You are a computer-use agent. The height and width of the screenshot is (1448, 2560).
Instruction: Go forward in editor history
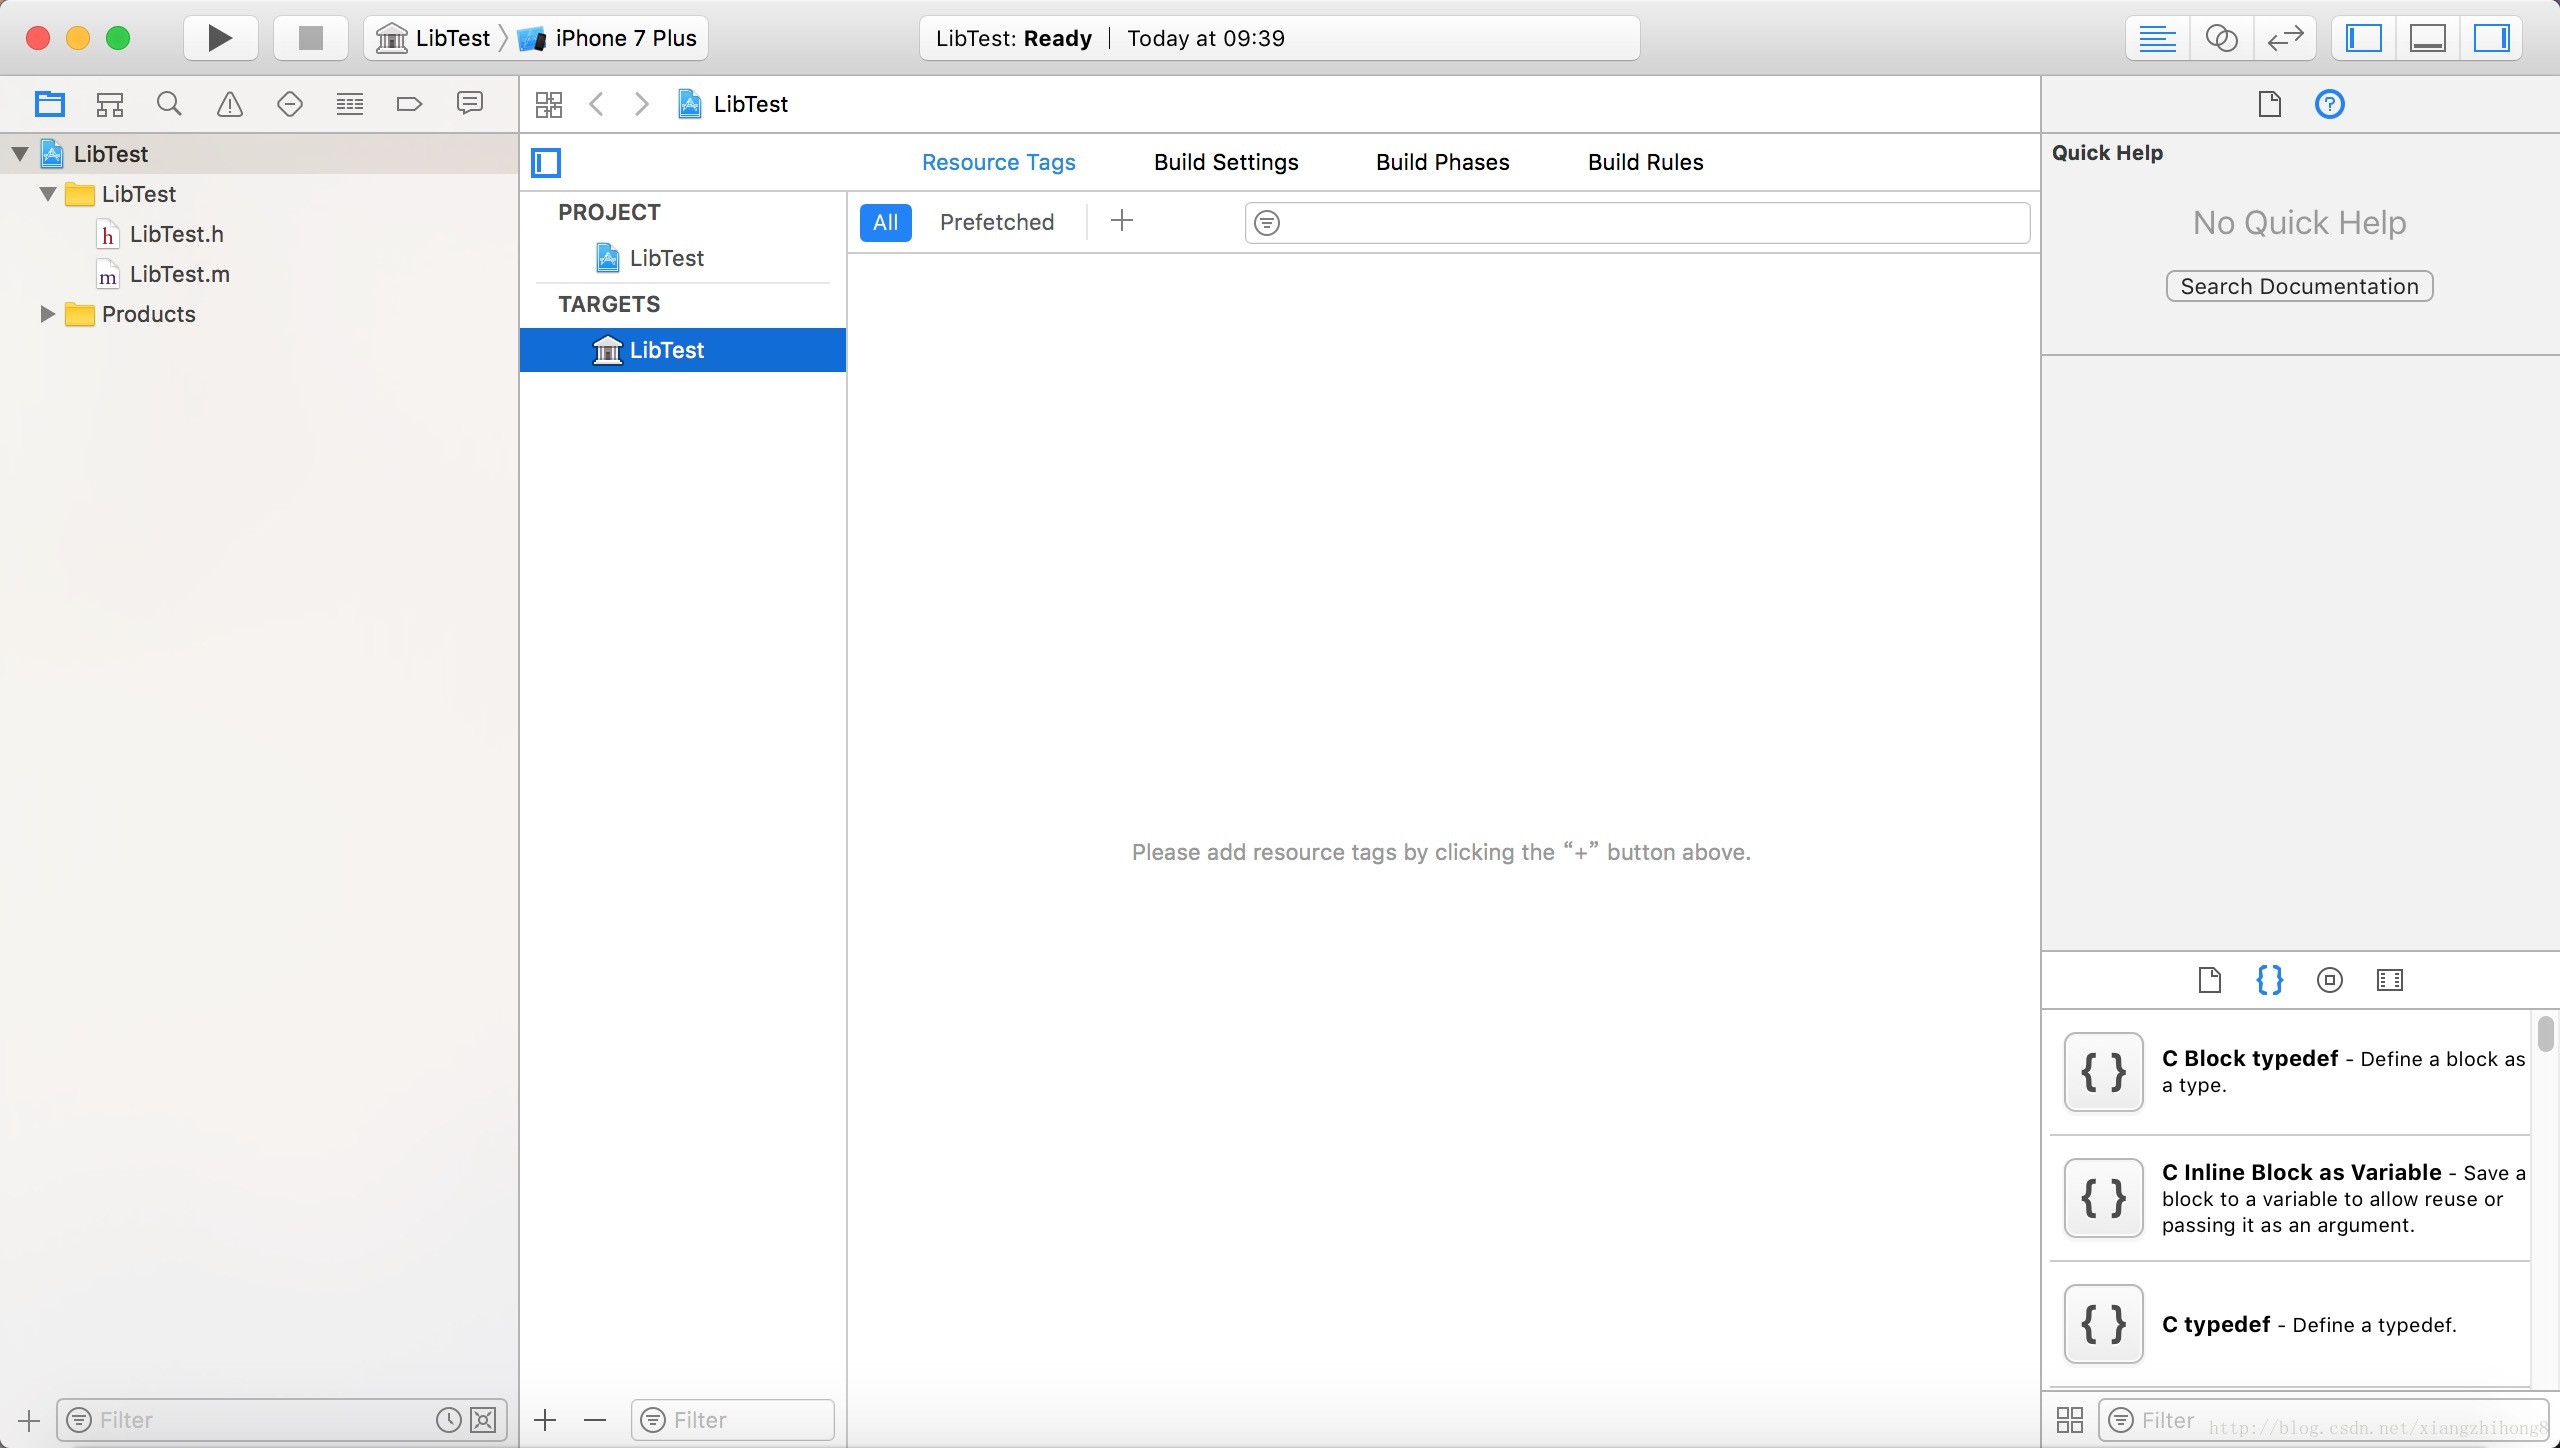[x=642, y=104]
